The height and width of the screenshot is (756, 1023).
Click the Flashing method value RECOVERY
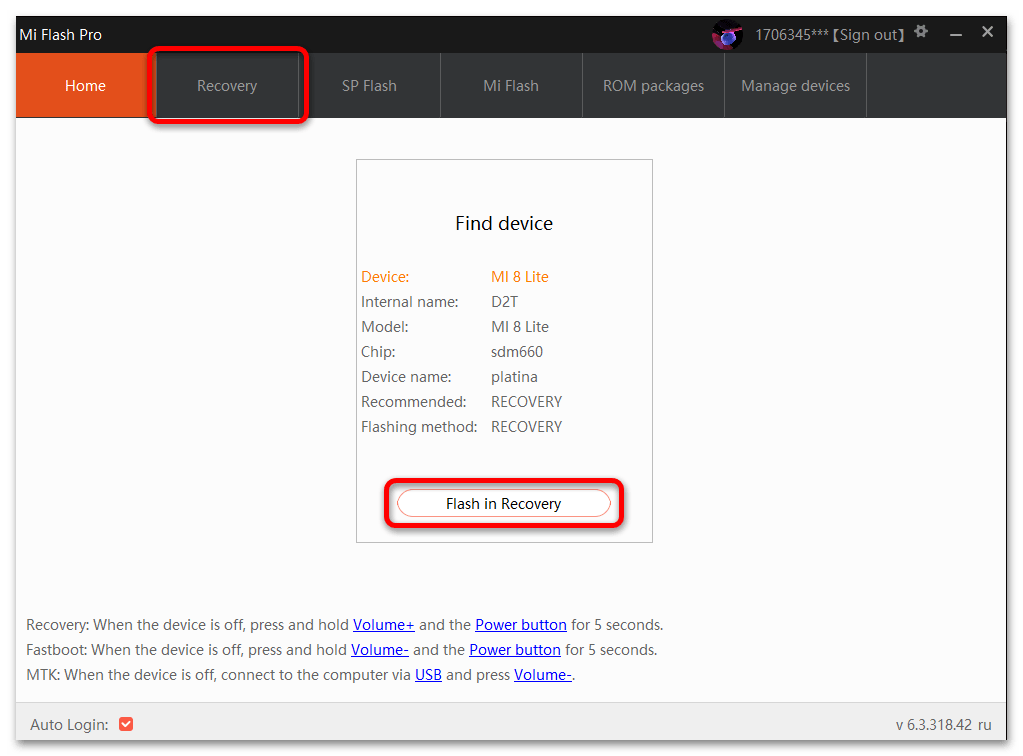[x=526, y=427]
